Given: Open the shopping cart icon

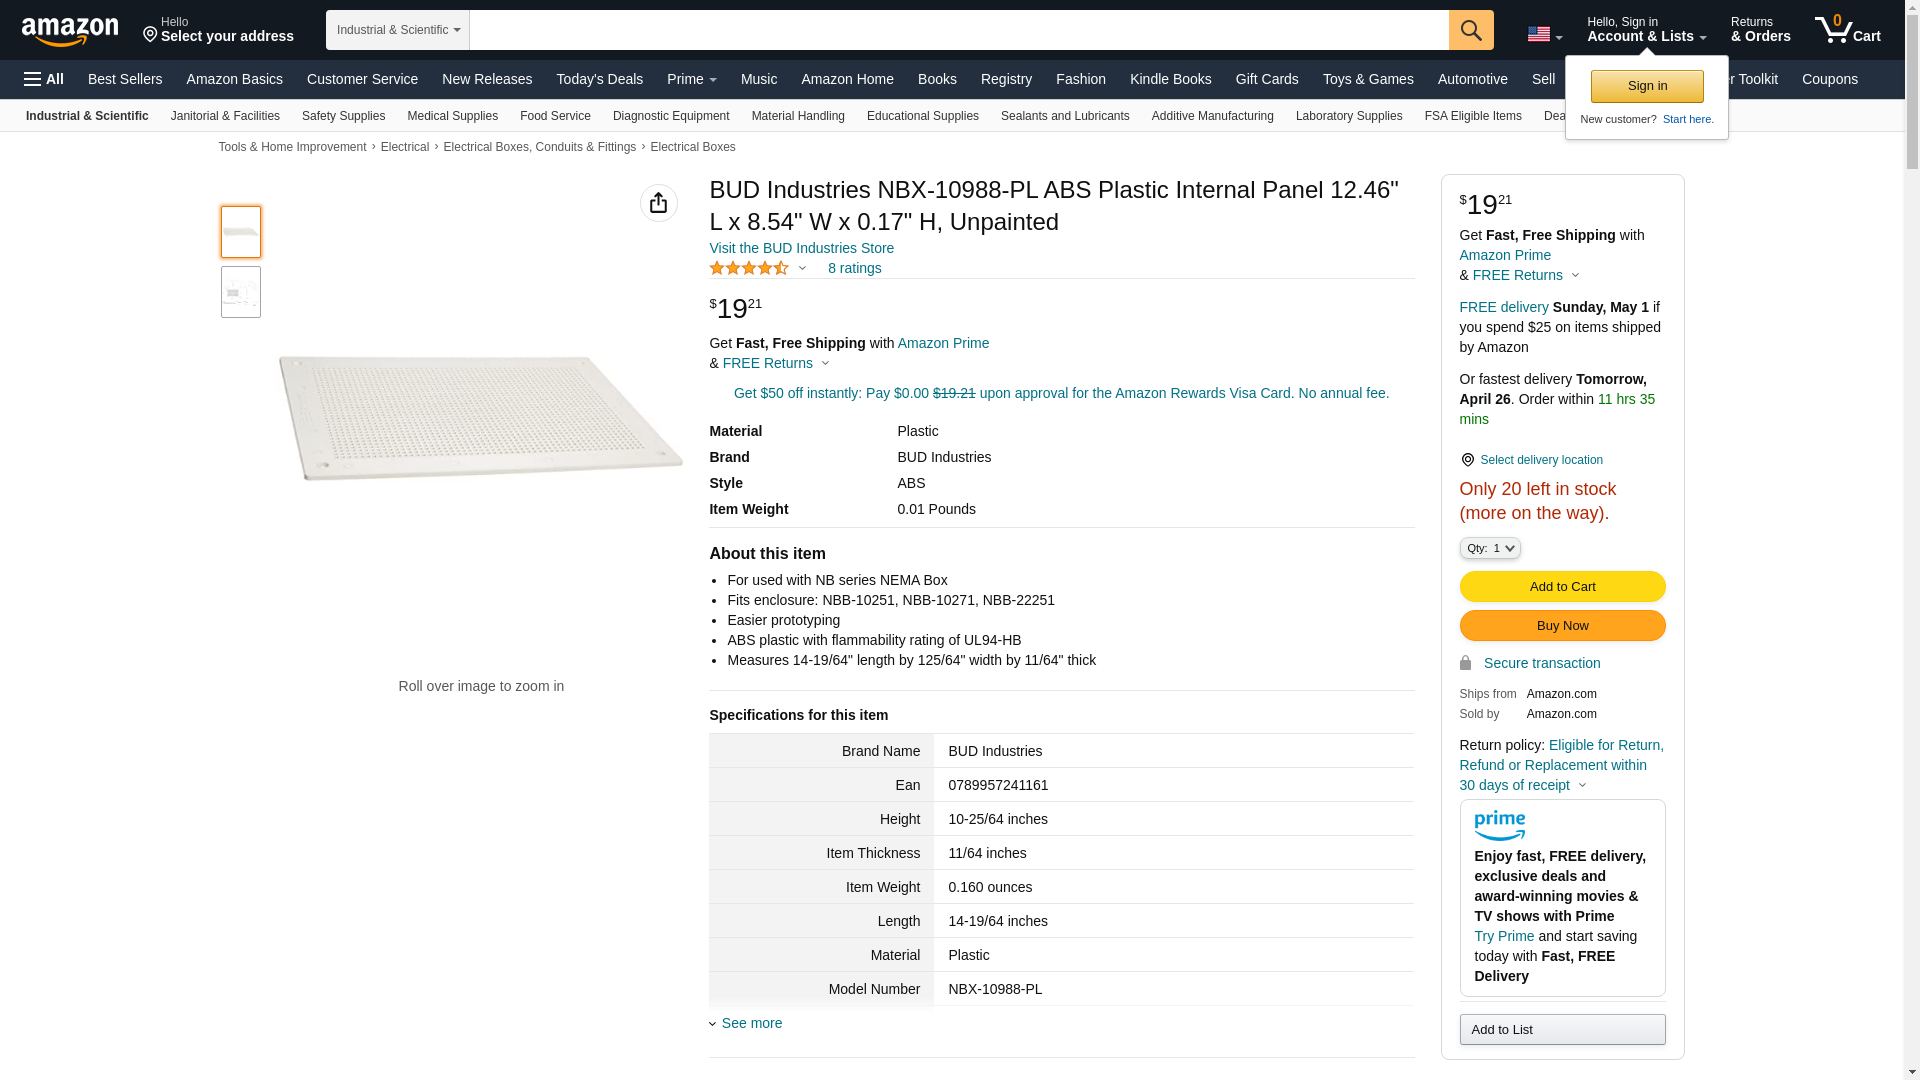Looking at the screenshot, I should (x=1847, y=30).
